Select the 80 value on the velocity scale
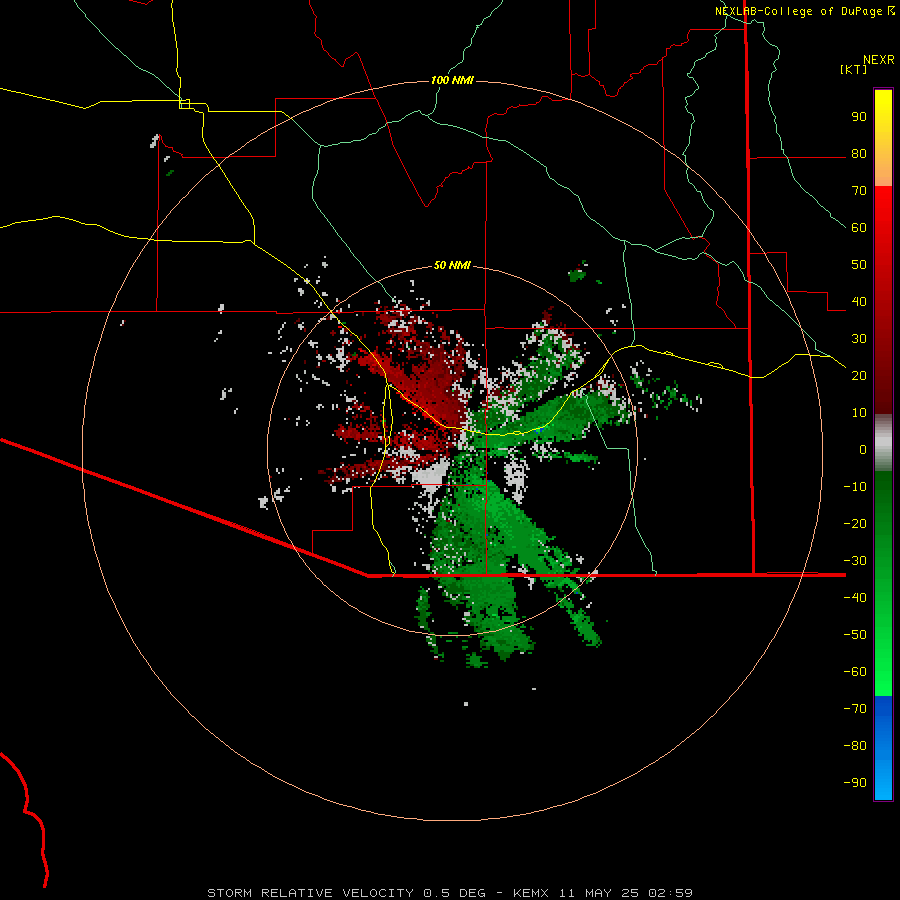 coord(859,154)
